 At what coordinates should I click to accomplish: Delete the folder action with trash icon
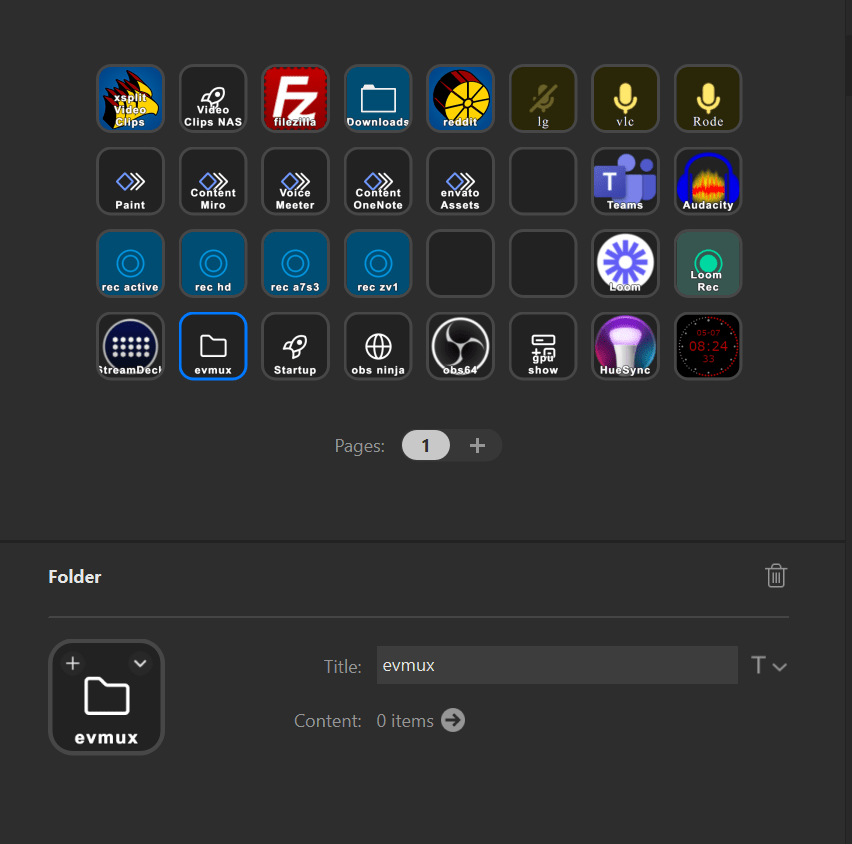(x=776, y=576)
